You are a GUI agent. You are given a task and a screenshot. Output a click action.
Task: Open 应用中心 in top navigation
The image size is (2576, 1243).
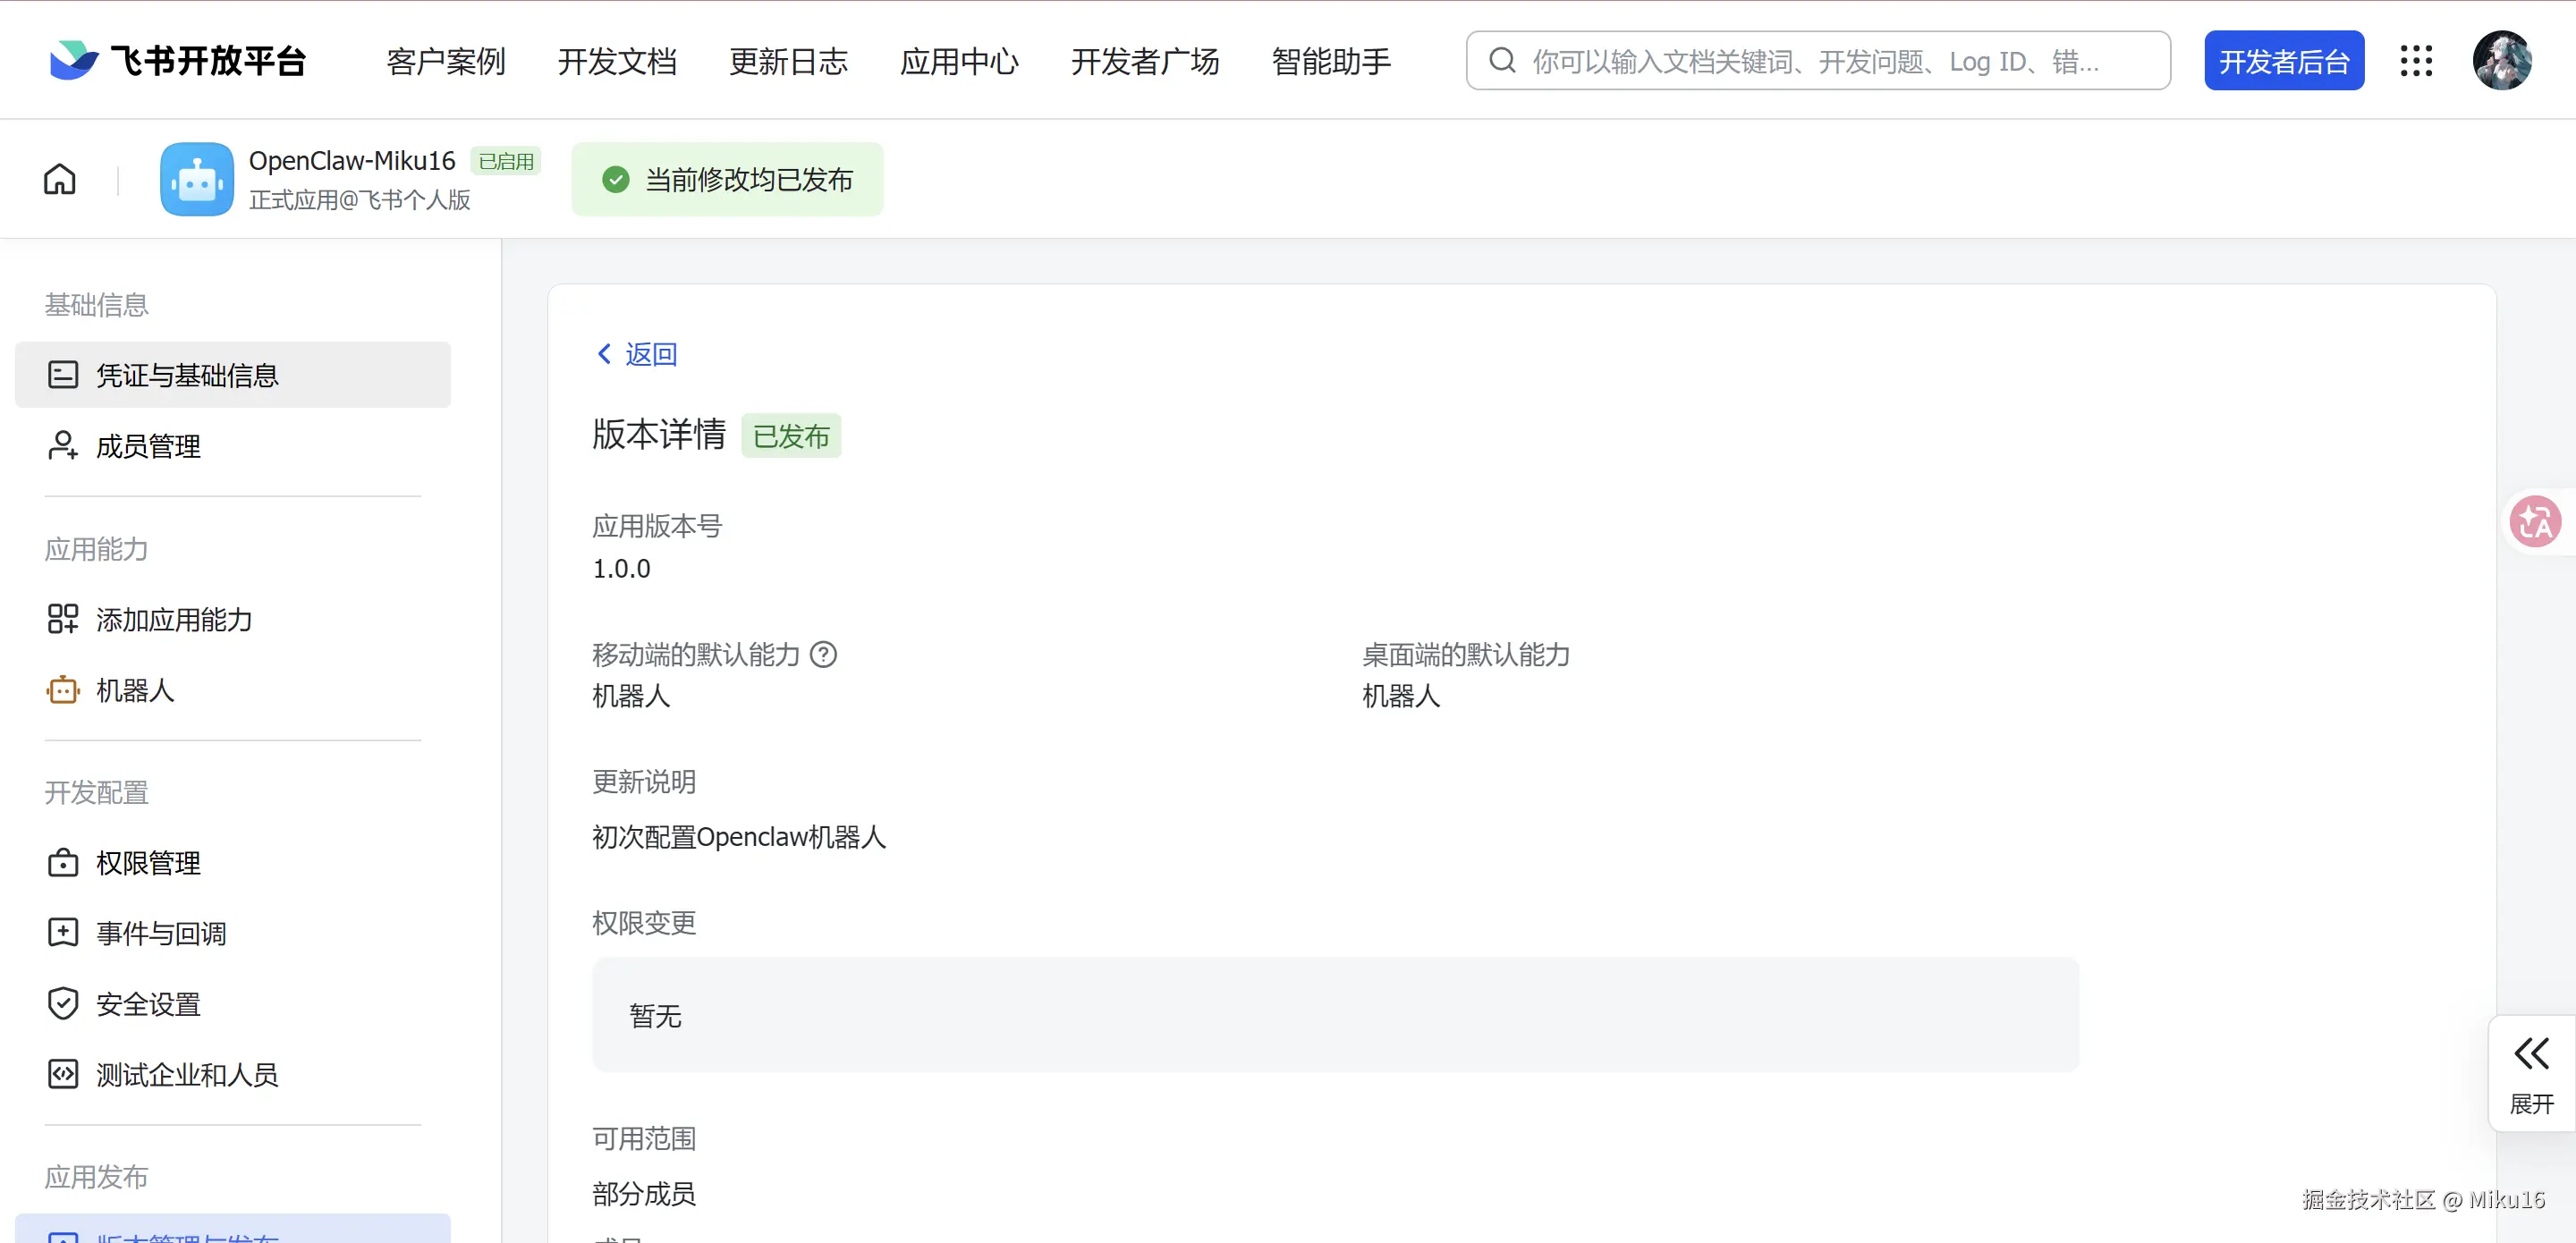click(x=959, y=62)
